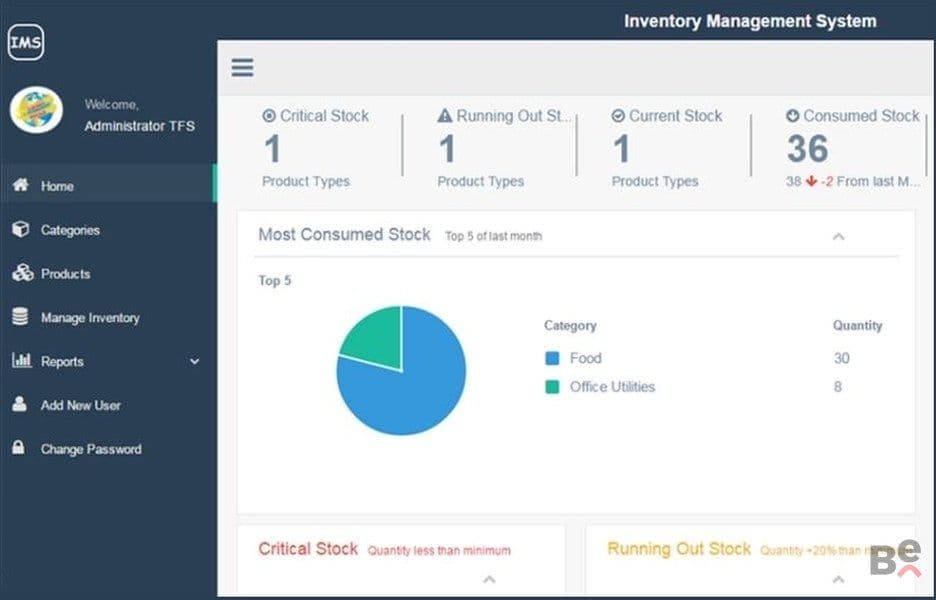Collapse the Critical Stock panel

(489, 579)
